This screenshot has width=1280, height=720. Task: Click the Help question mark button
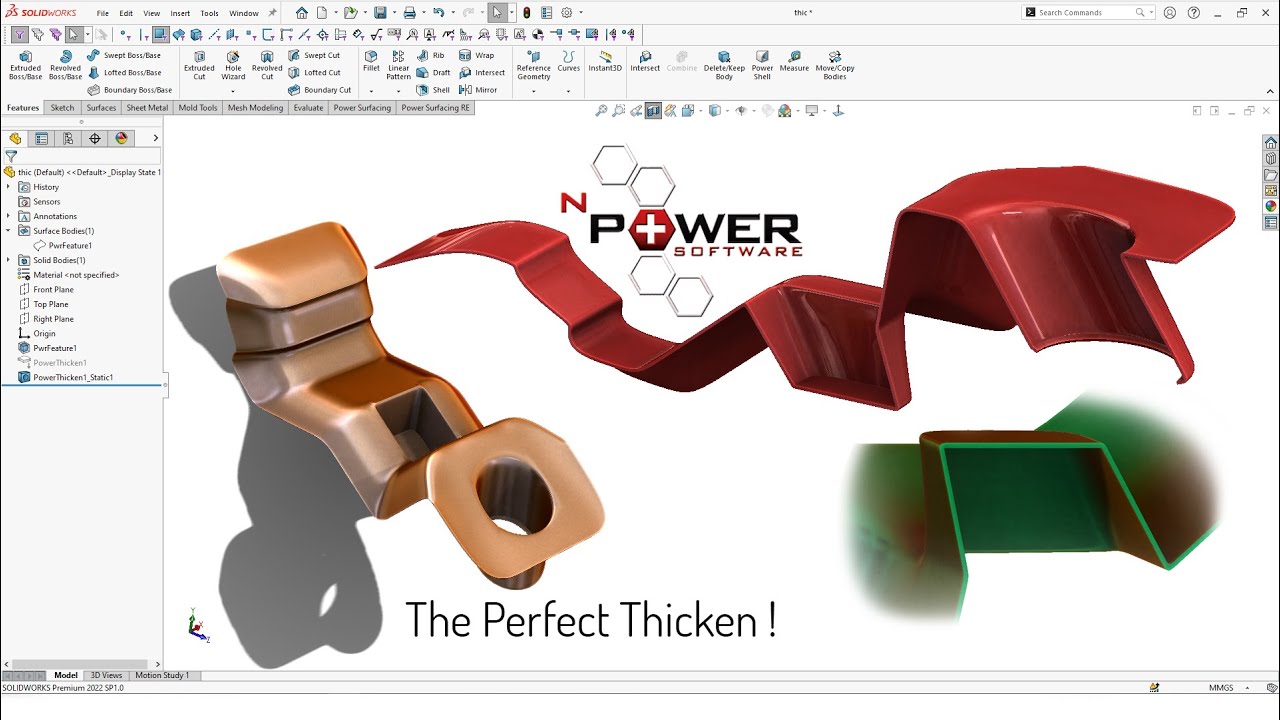pyautogui.click(x=1193, y=13)
